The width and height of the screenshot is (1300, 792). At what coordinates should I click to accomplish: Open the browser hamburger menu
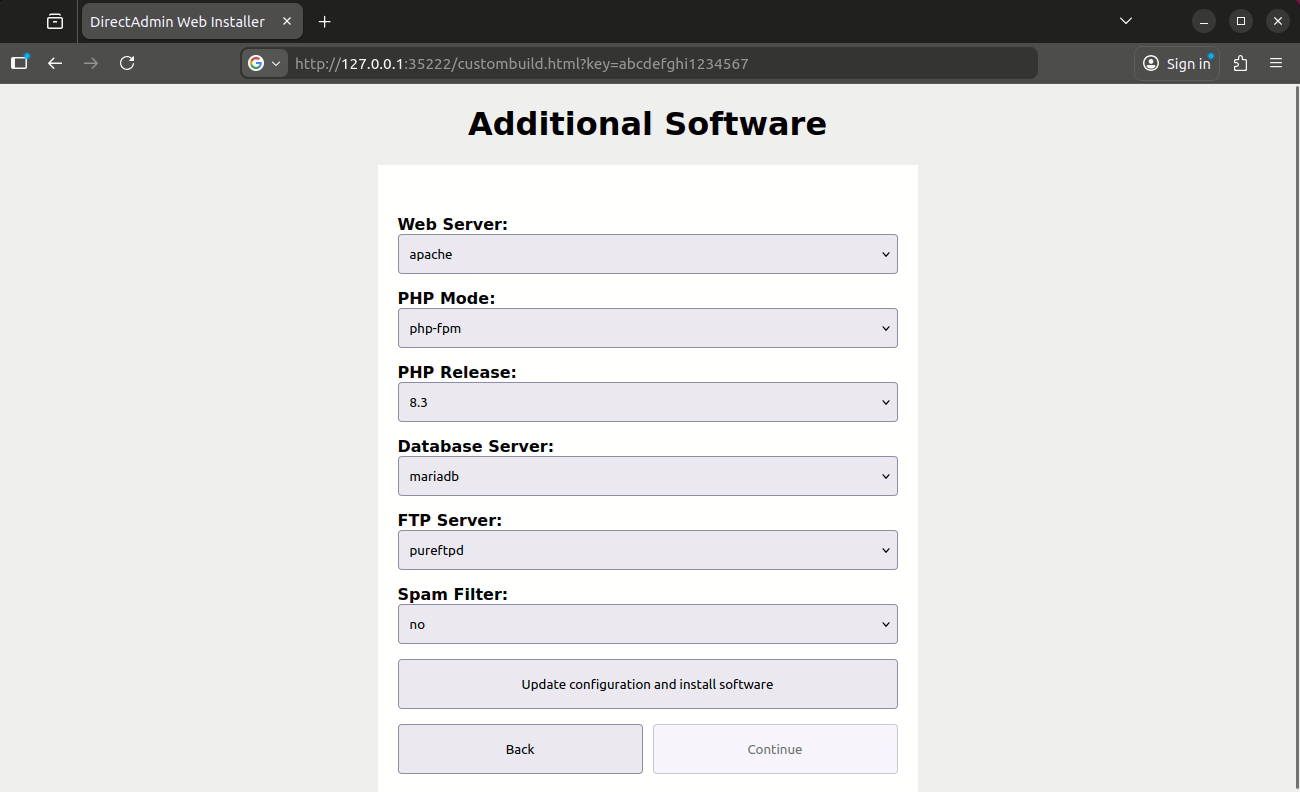[1276, 62]
